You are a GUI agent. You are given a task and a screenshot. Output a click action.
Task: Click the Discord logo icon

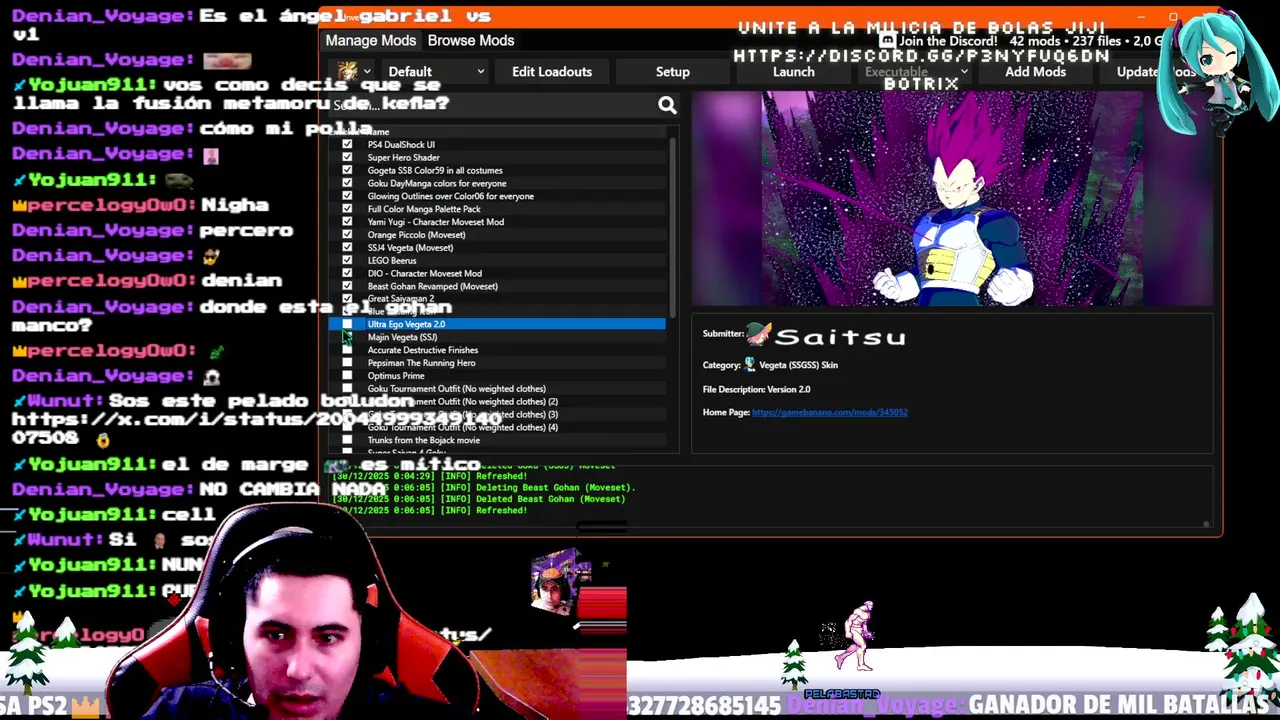(x=887, y=41)
